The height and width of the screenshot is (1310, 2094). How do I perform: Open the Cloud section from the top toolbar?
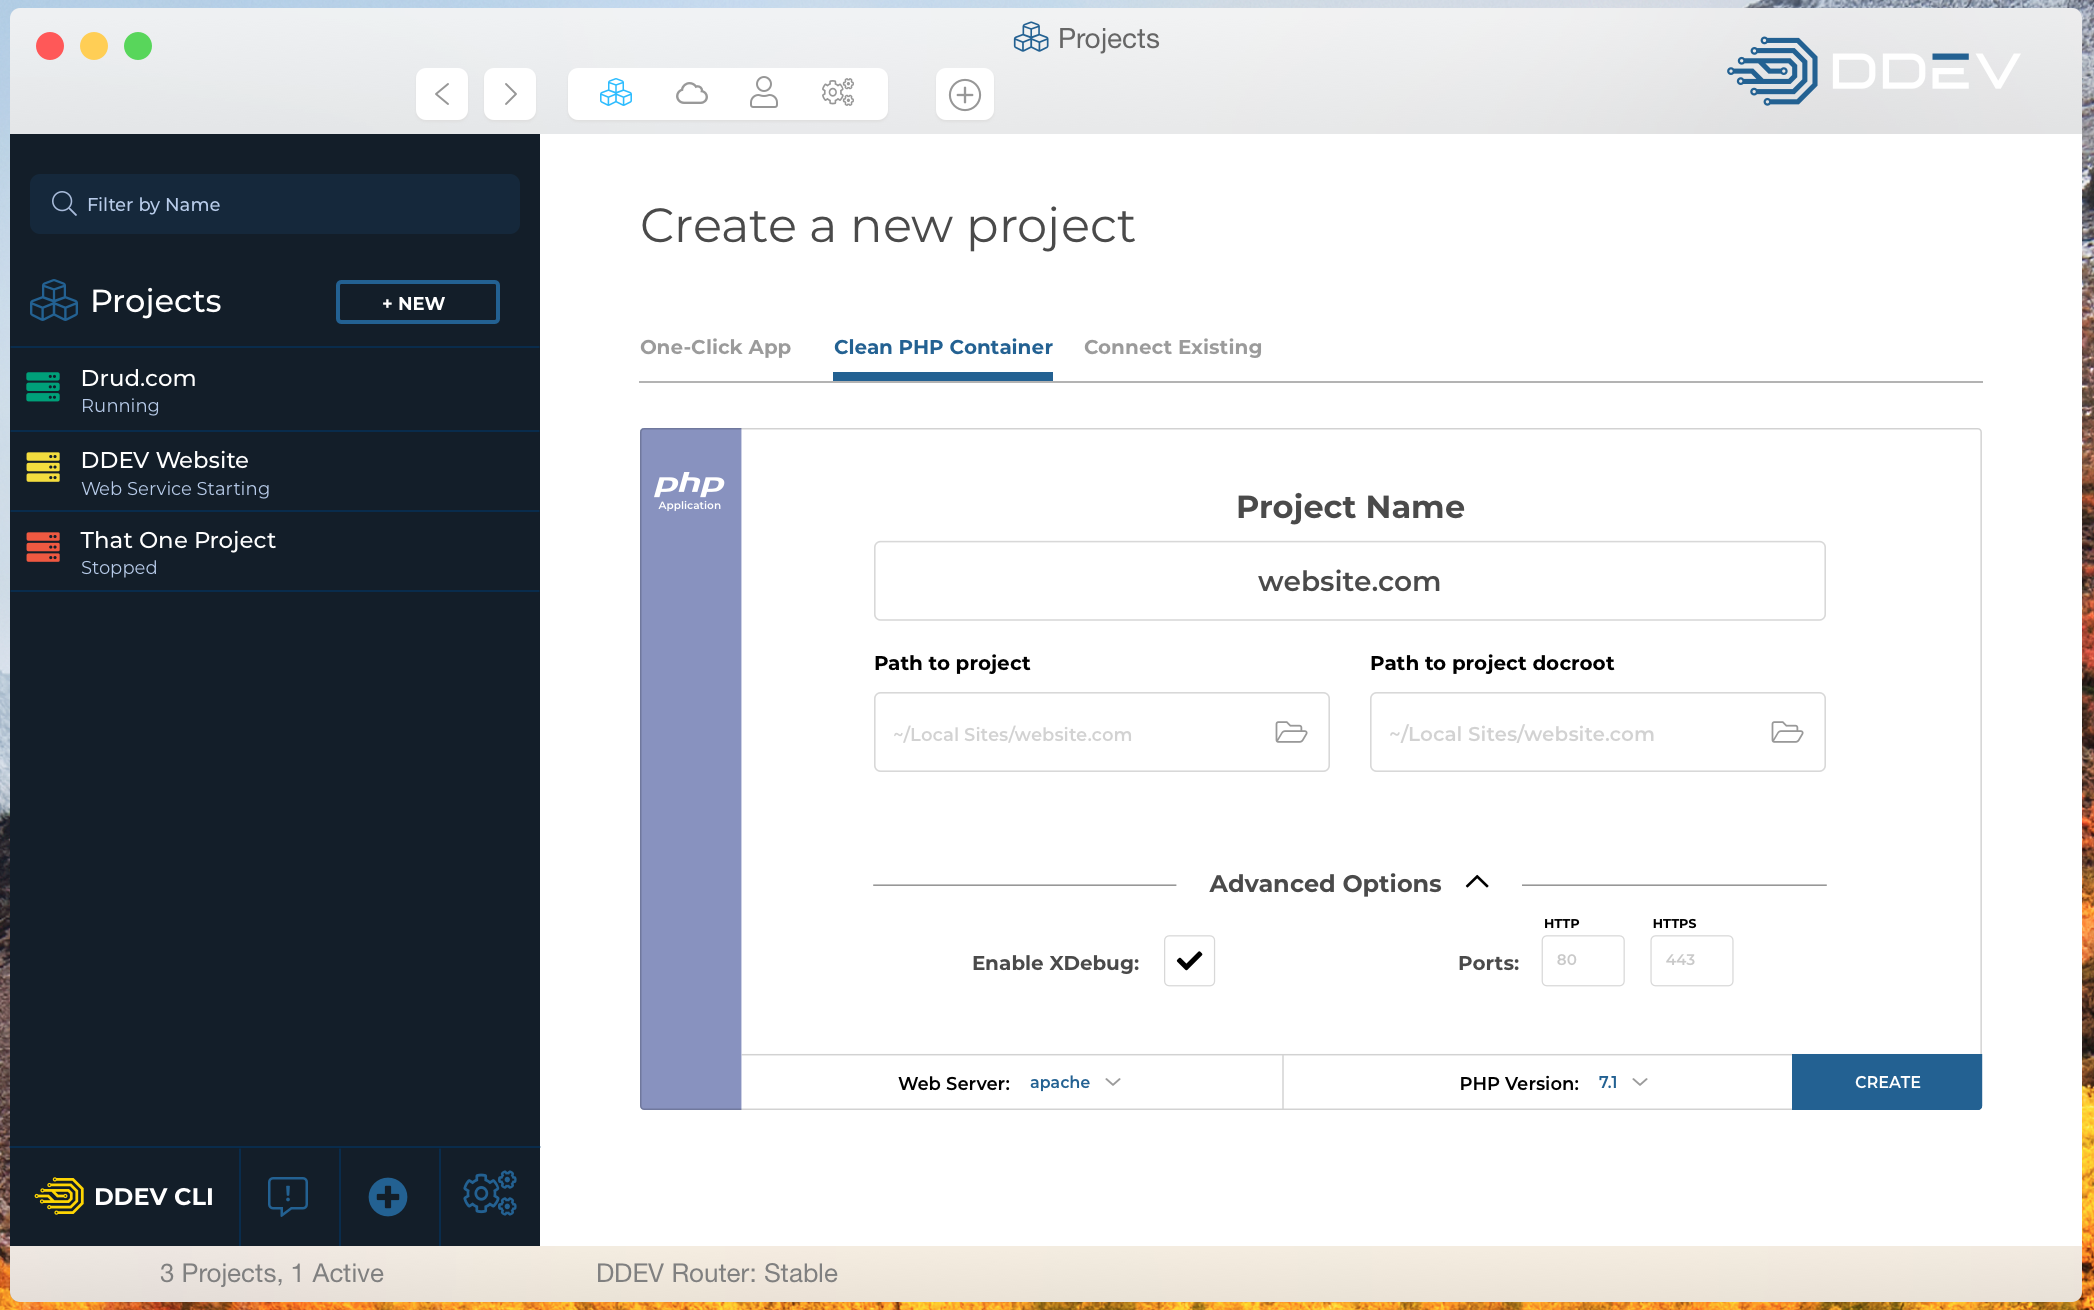pos(691,93)
